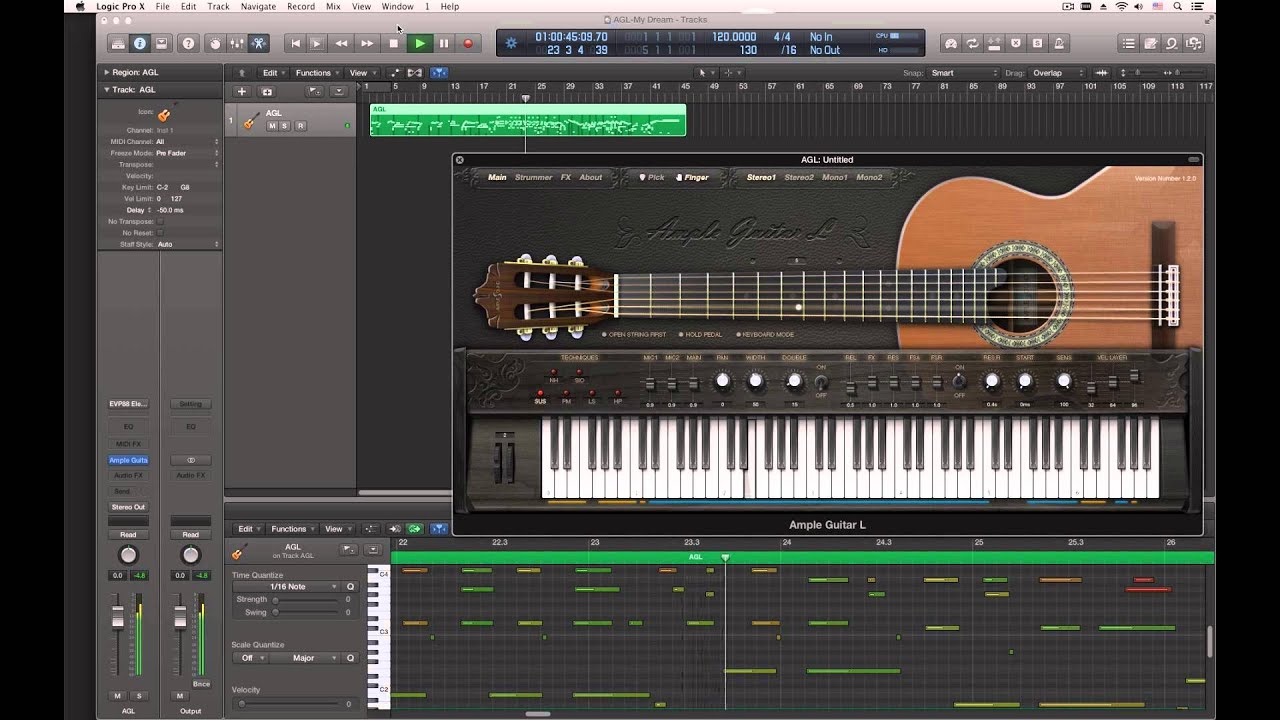Open the Piano Roll Edit menu

click(248, 529)
